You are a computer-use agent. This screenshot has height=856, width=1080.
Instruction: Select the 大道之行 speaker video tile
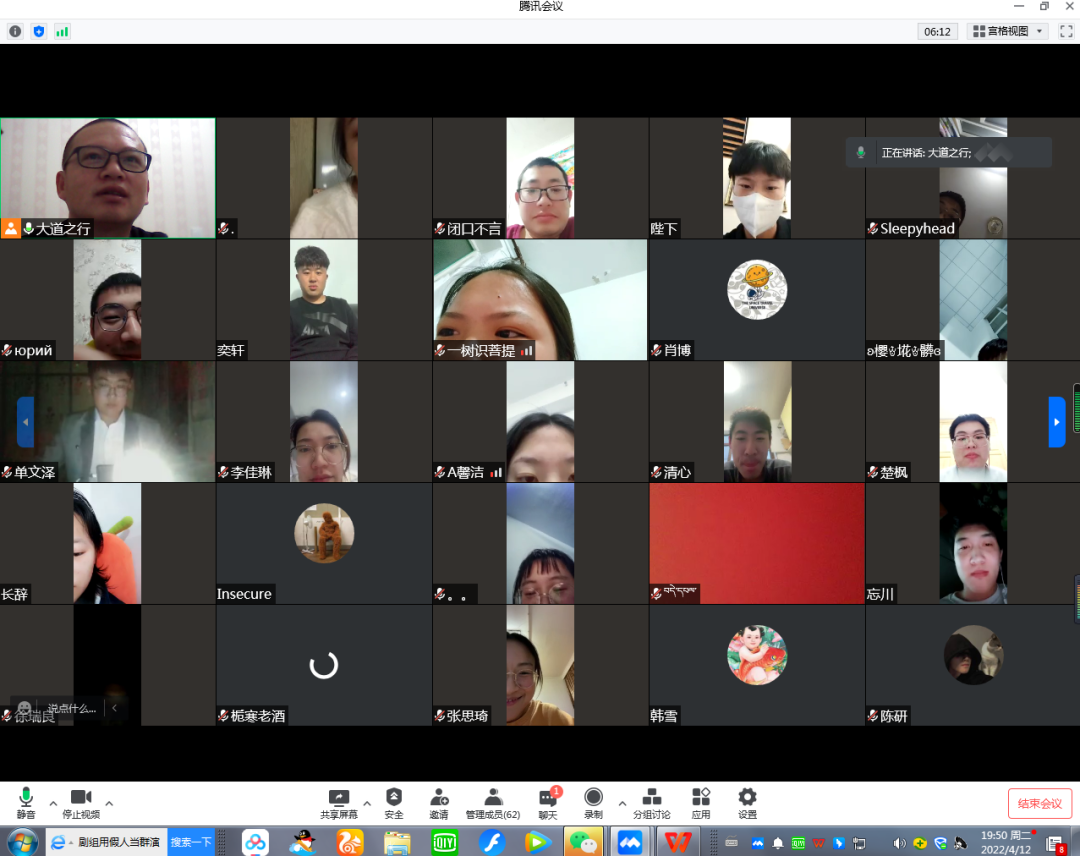108,178
